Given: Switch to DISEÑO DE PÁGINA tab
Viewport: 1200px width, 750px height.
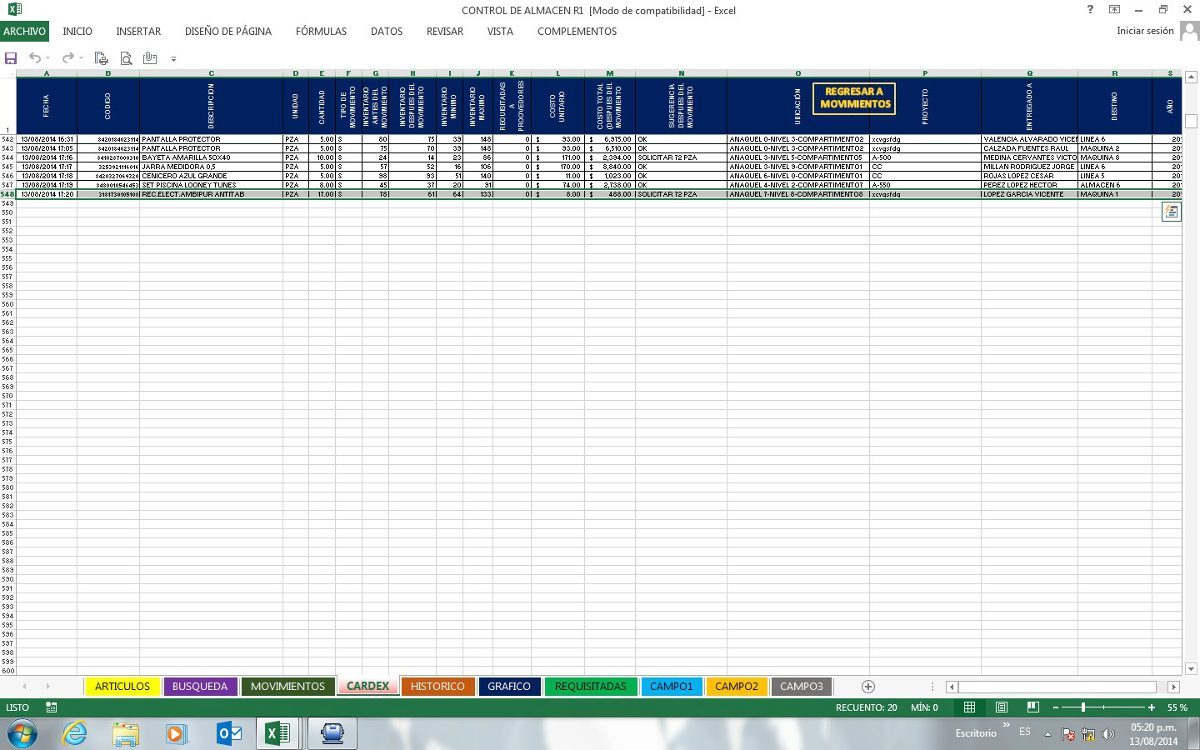Looking at the screenshot, I should point(228,31).
